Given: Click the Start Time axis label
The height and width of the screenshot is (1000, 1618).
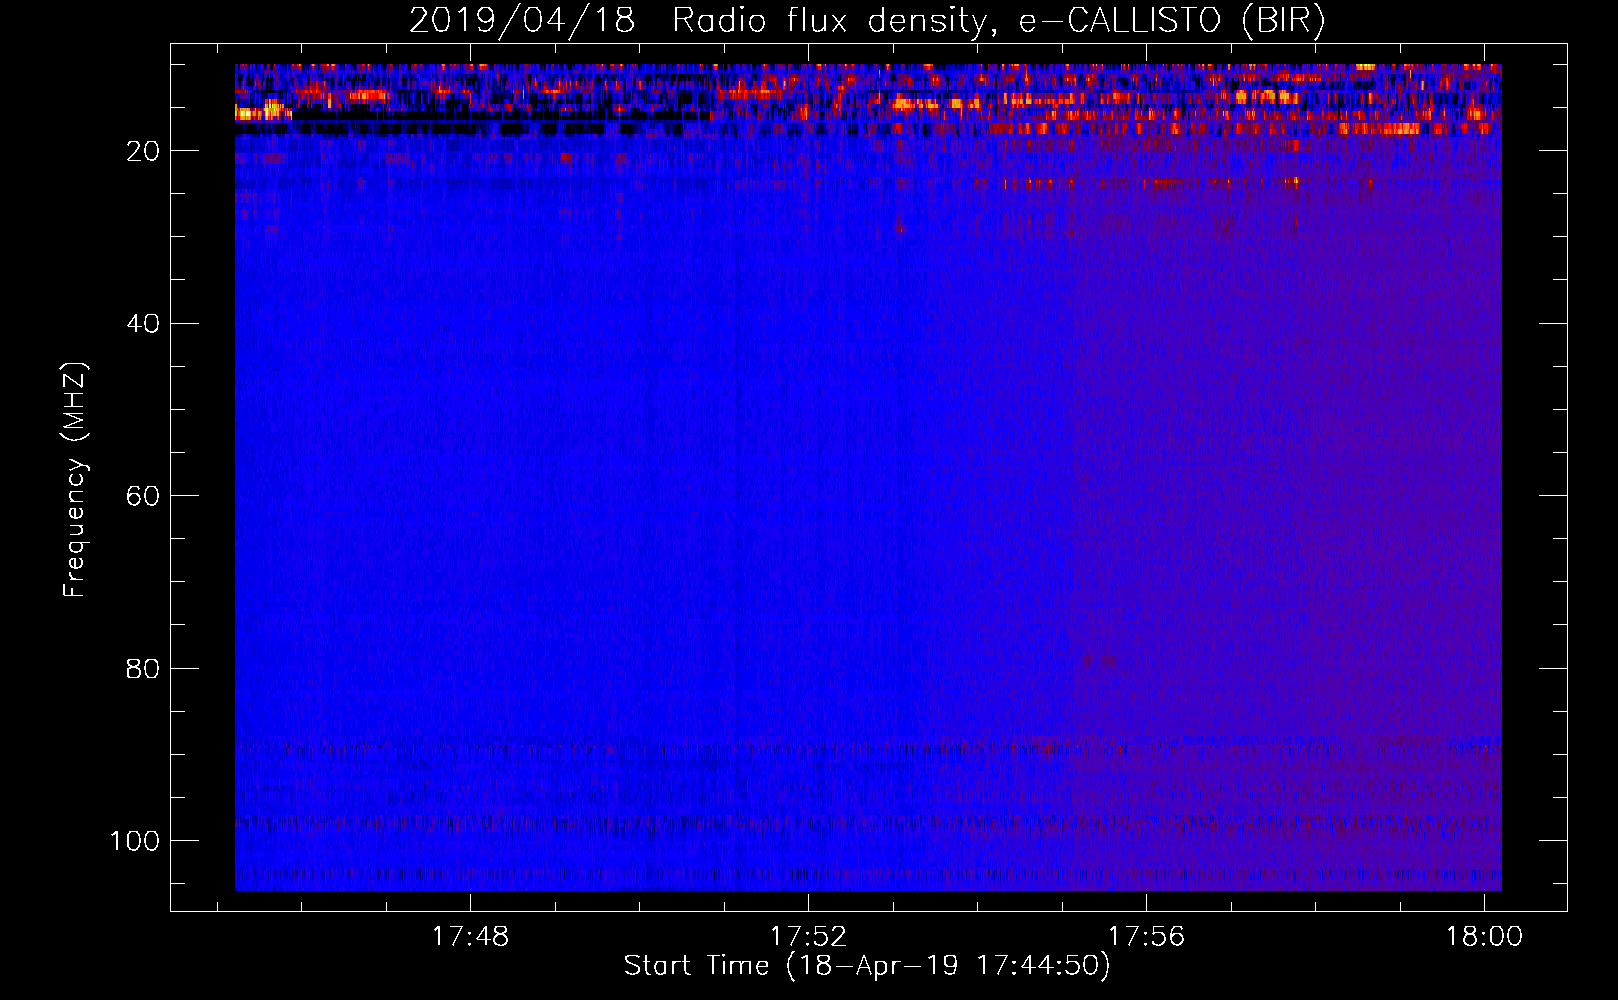Looking at the screenshot, I should [x=867, y=966].
